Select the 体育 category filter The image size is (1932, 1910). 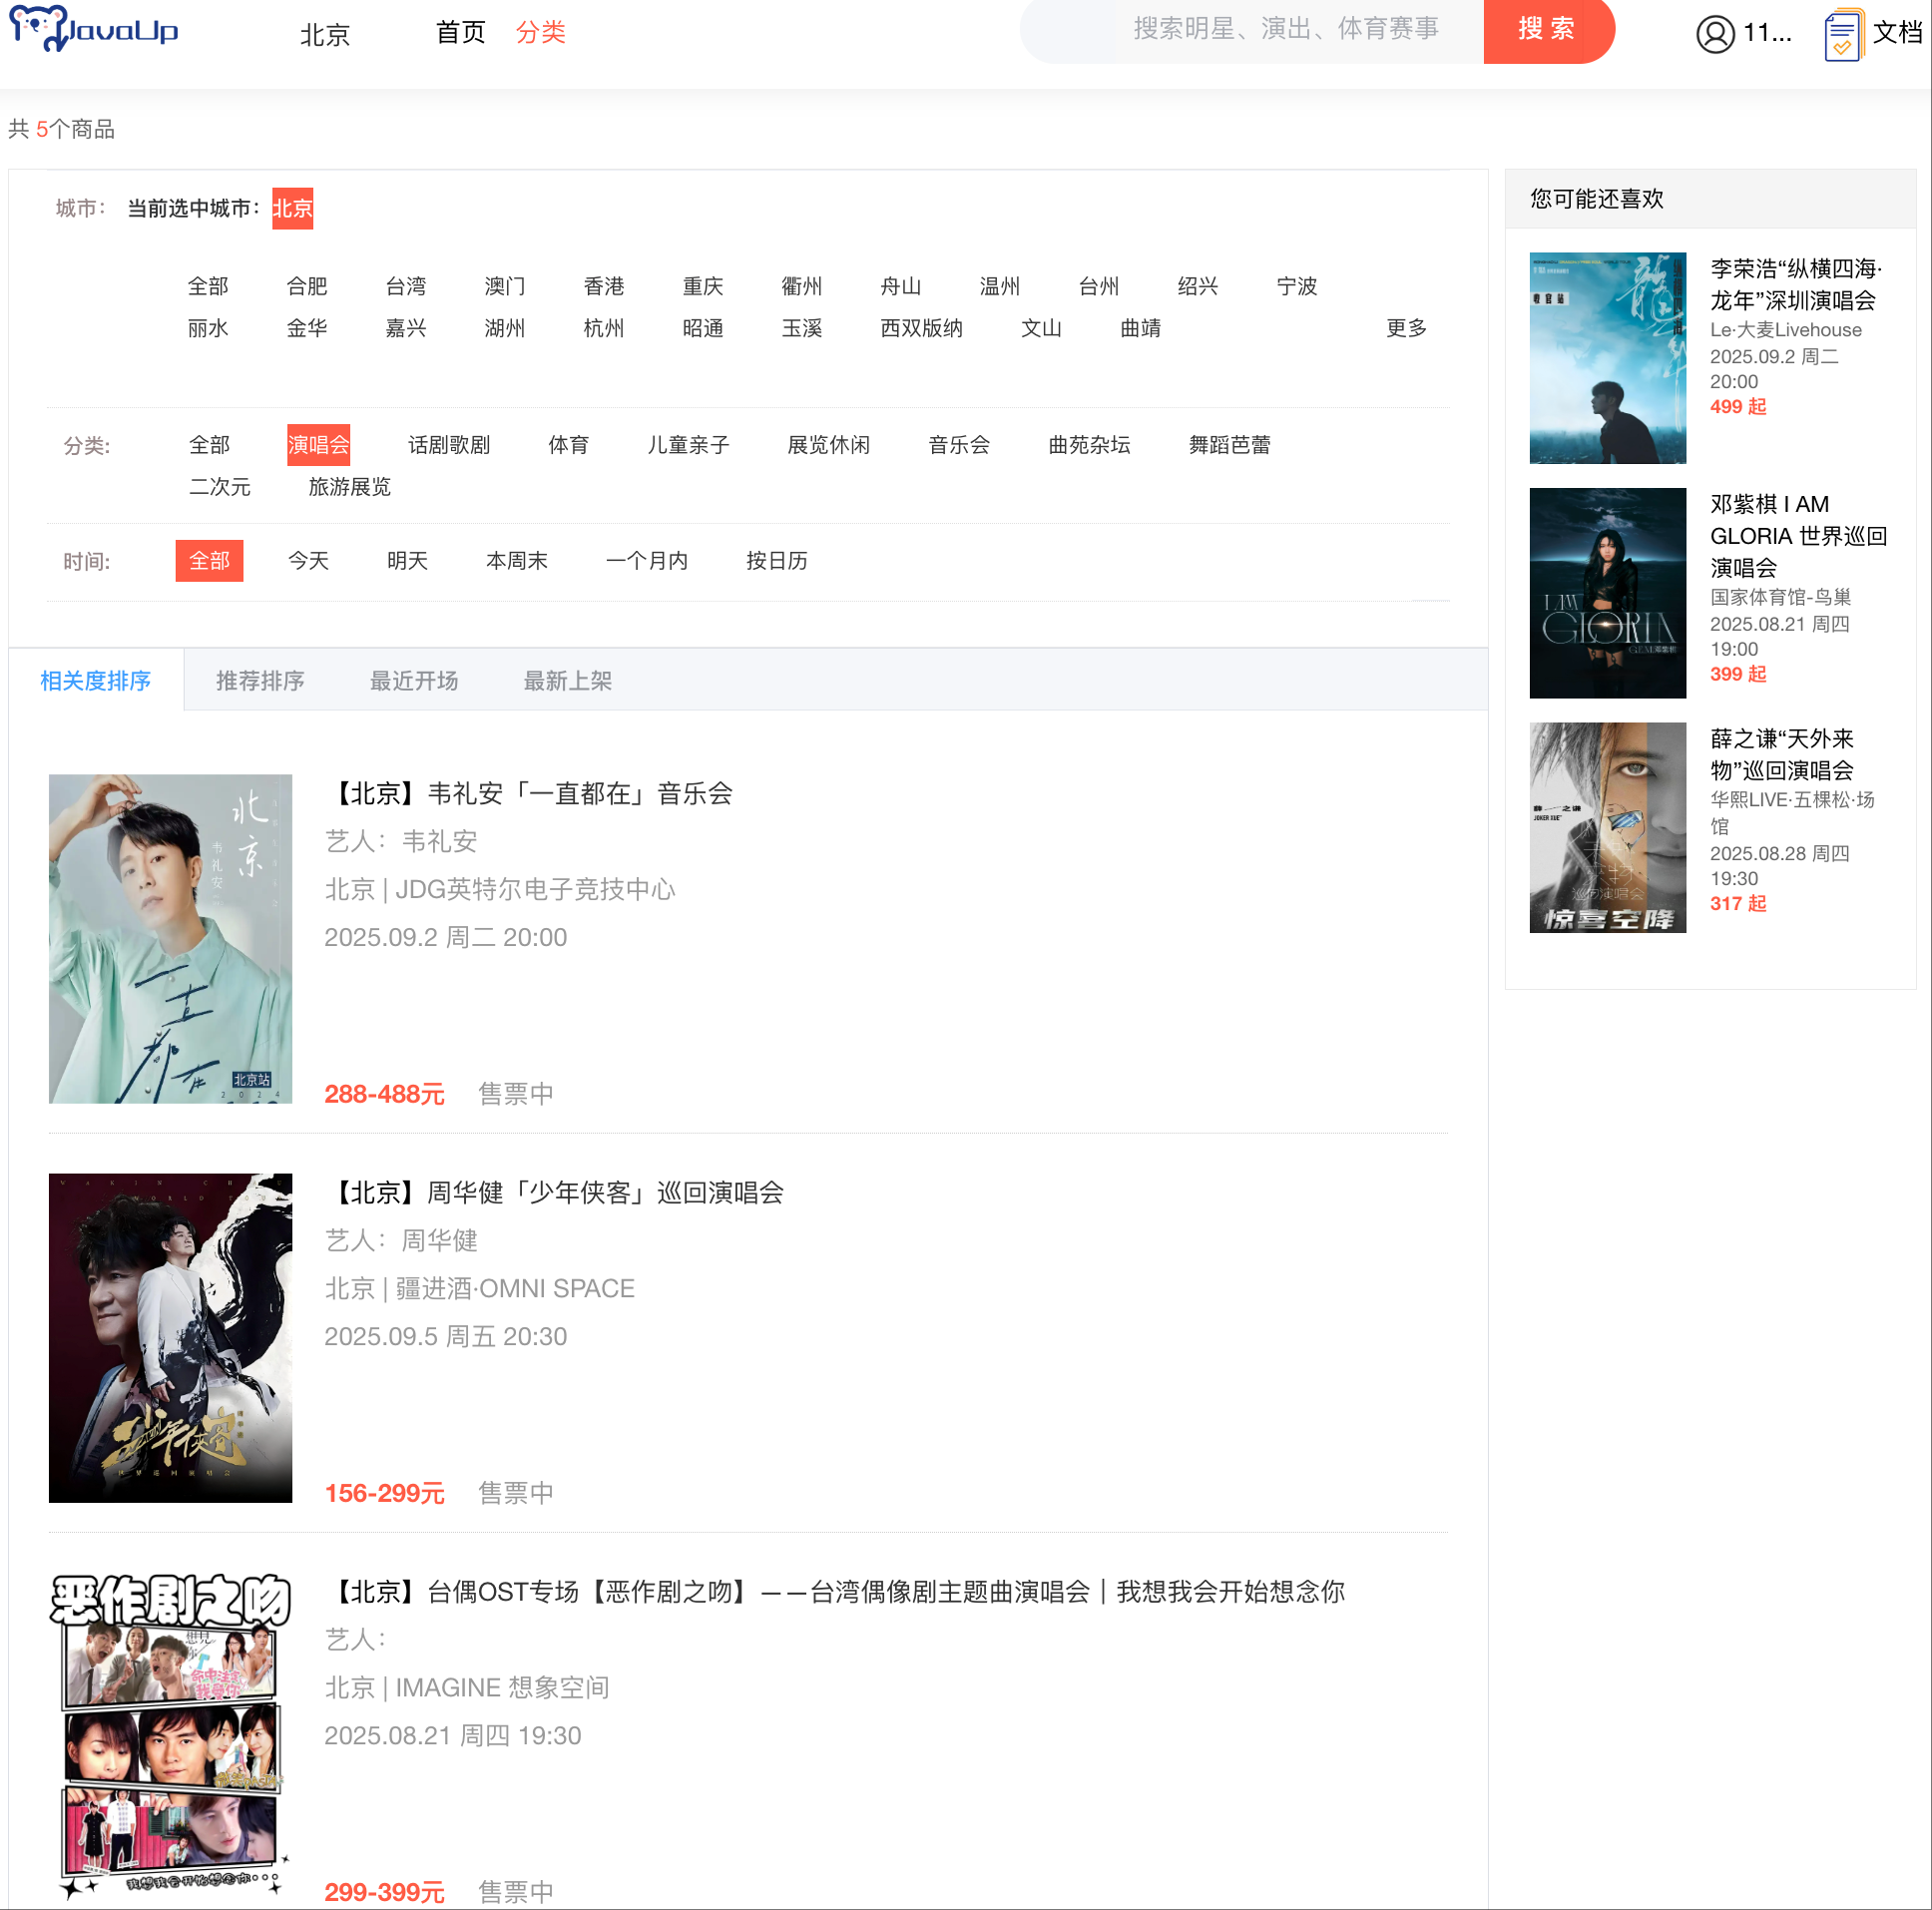(568, 445)
